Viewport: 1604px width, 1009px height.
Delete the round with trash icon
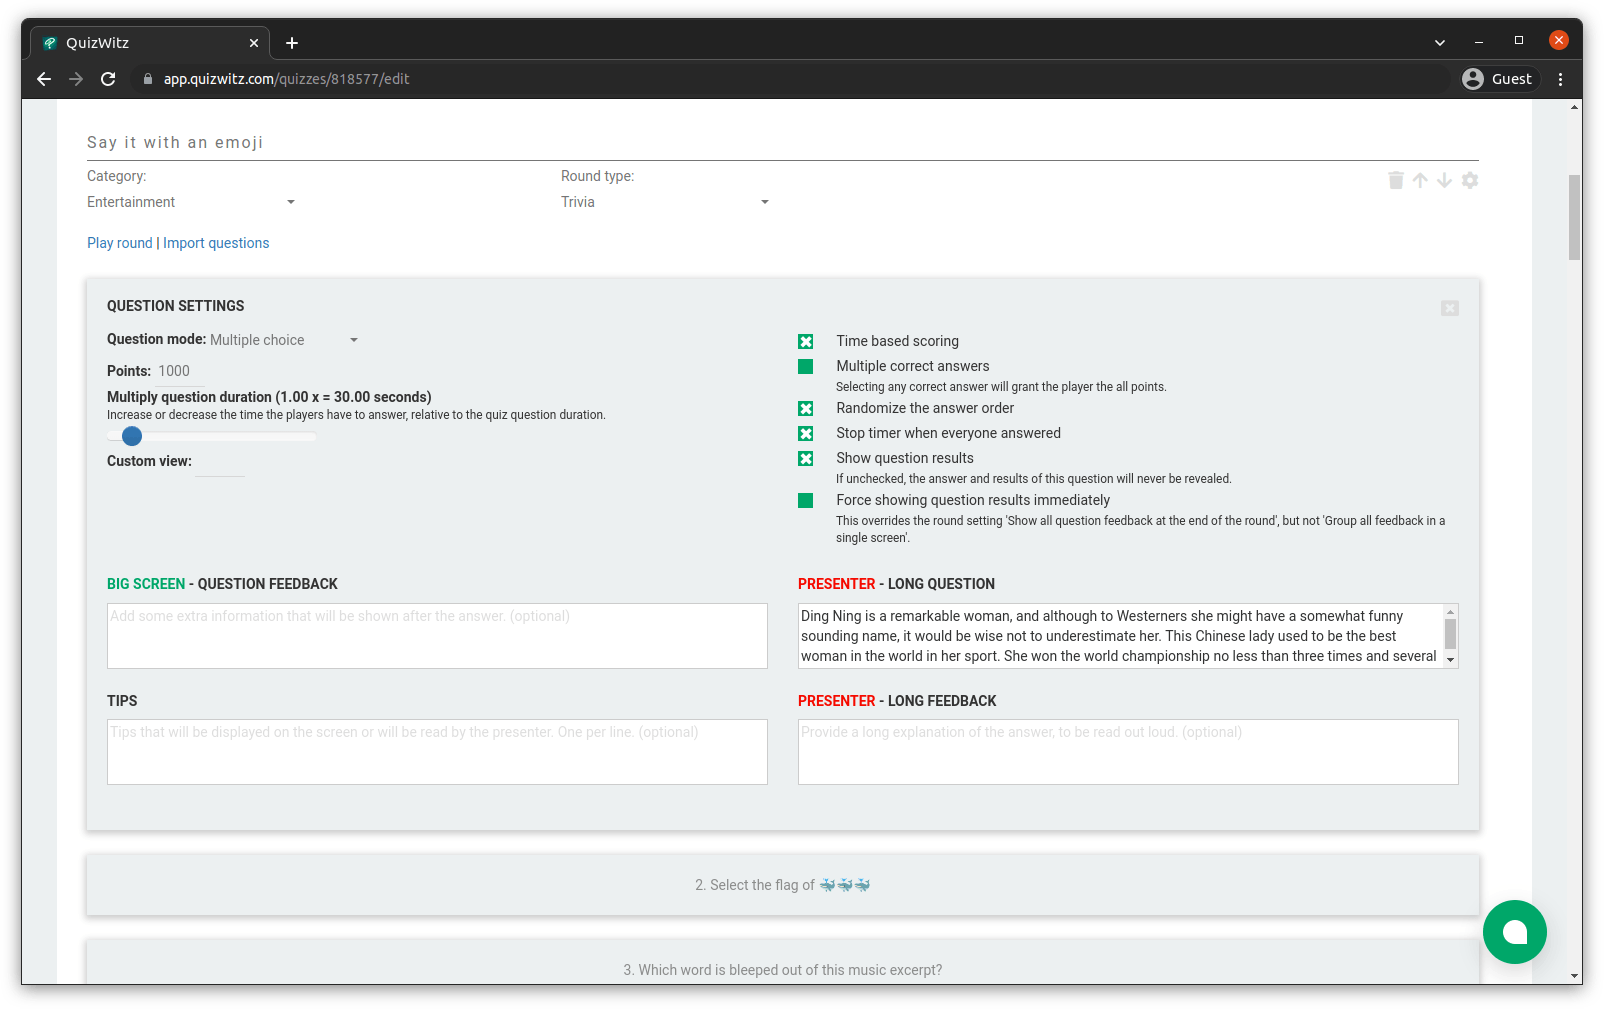tap(1396, 180)
